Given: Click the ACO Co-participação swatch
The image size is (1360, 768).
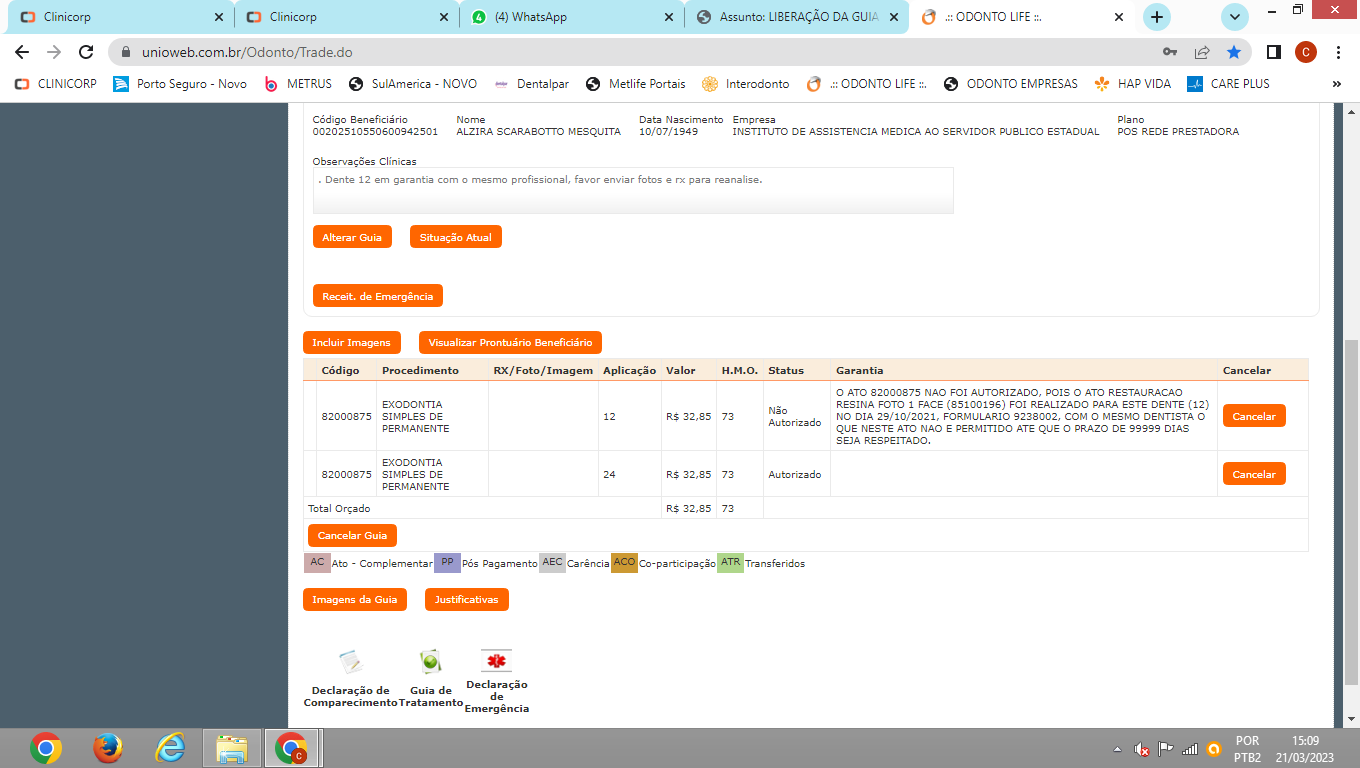Looking at the screenshot, I should point(625,562).
